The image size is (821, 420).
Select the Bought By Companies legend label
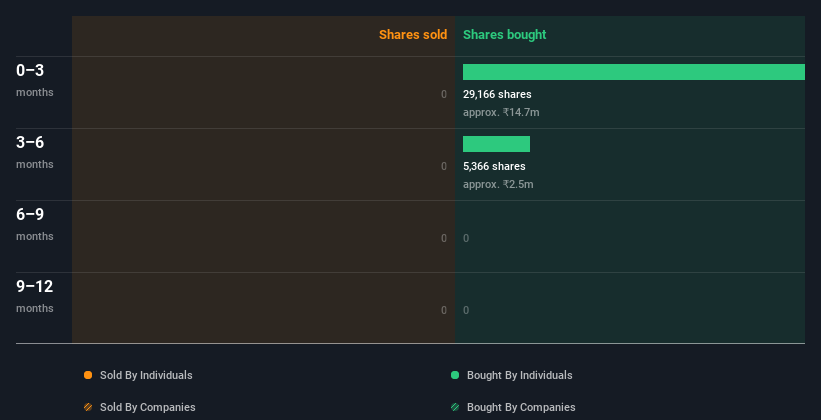(x=521, y=407)
